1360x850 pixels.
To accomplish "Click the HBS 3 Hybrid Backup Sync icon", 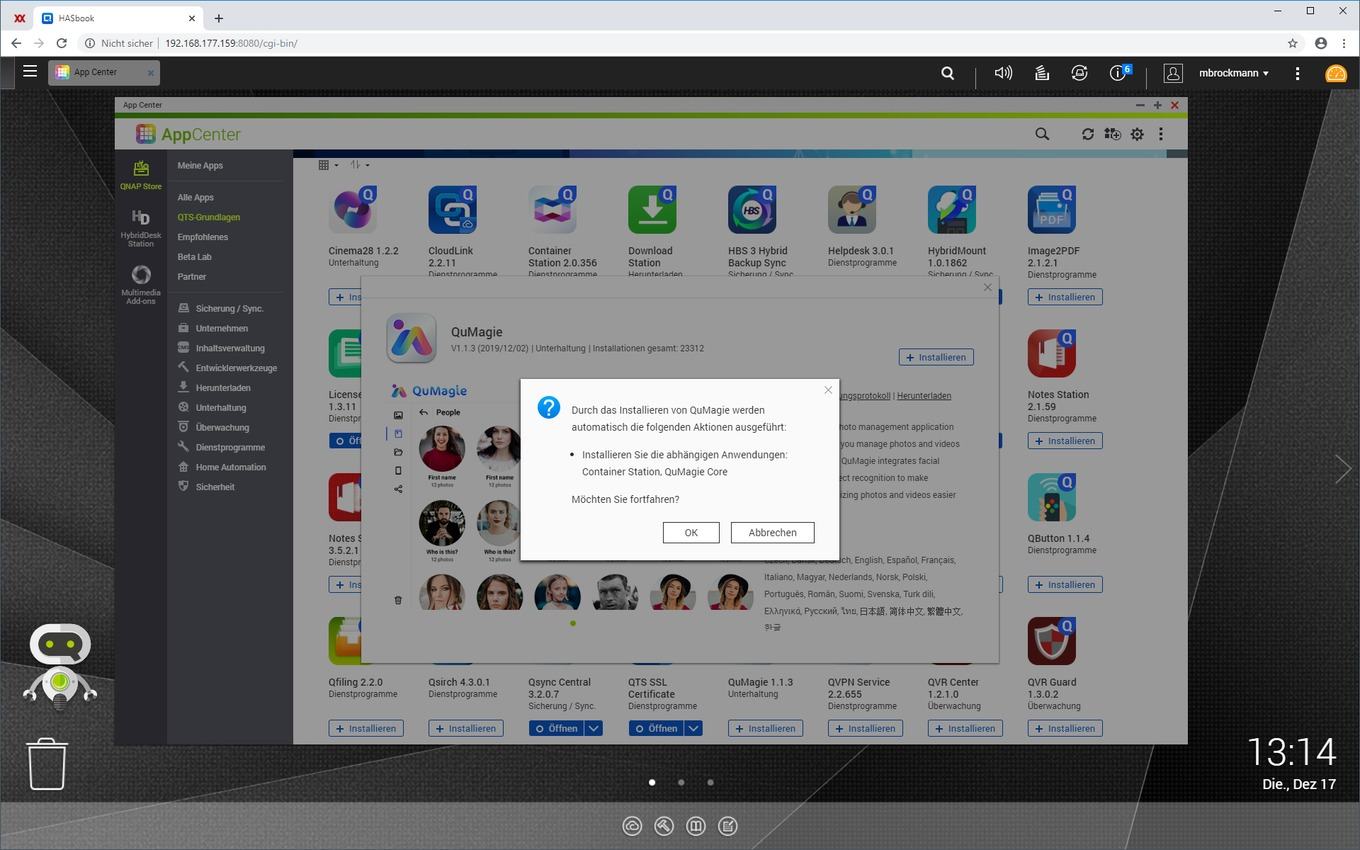I will click(x=752, y=210).
